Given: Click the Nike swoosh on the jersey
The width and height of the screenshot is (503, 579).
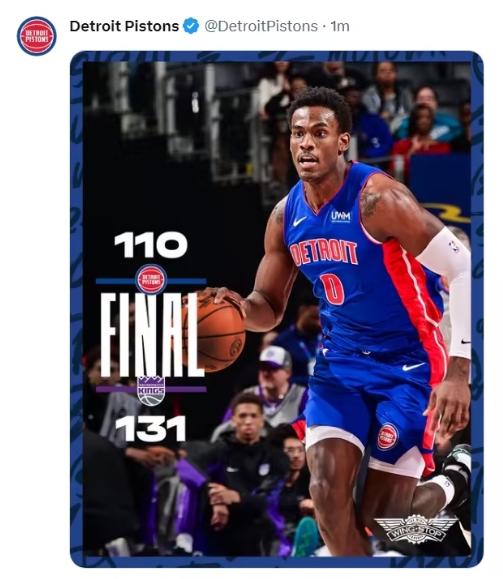Looking at the screenshot, I should pos(300,221).
